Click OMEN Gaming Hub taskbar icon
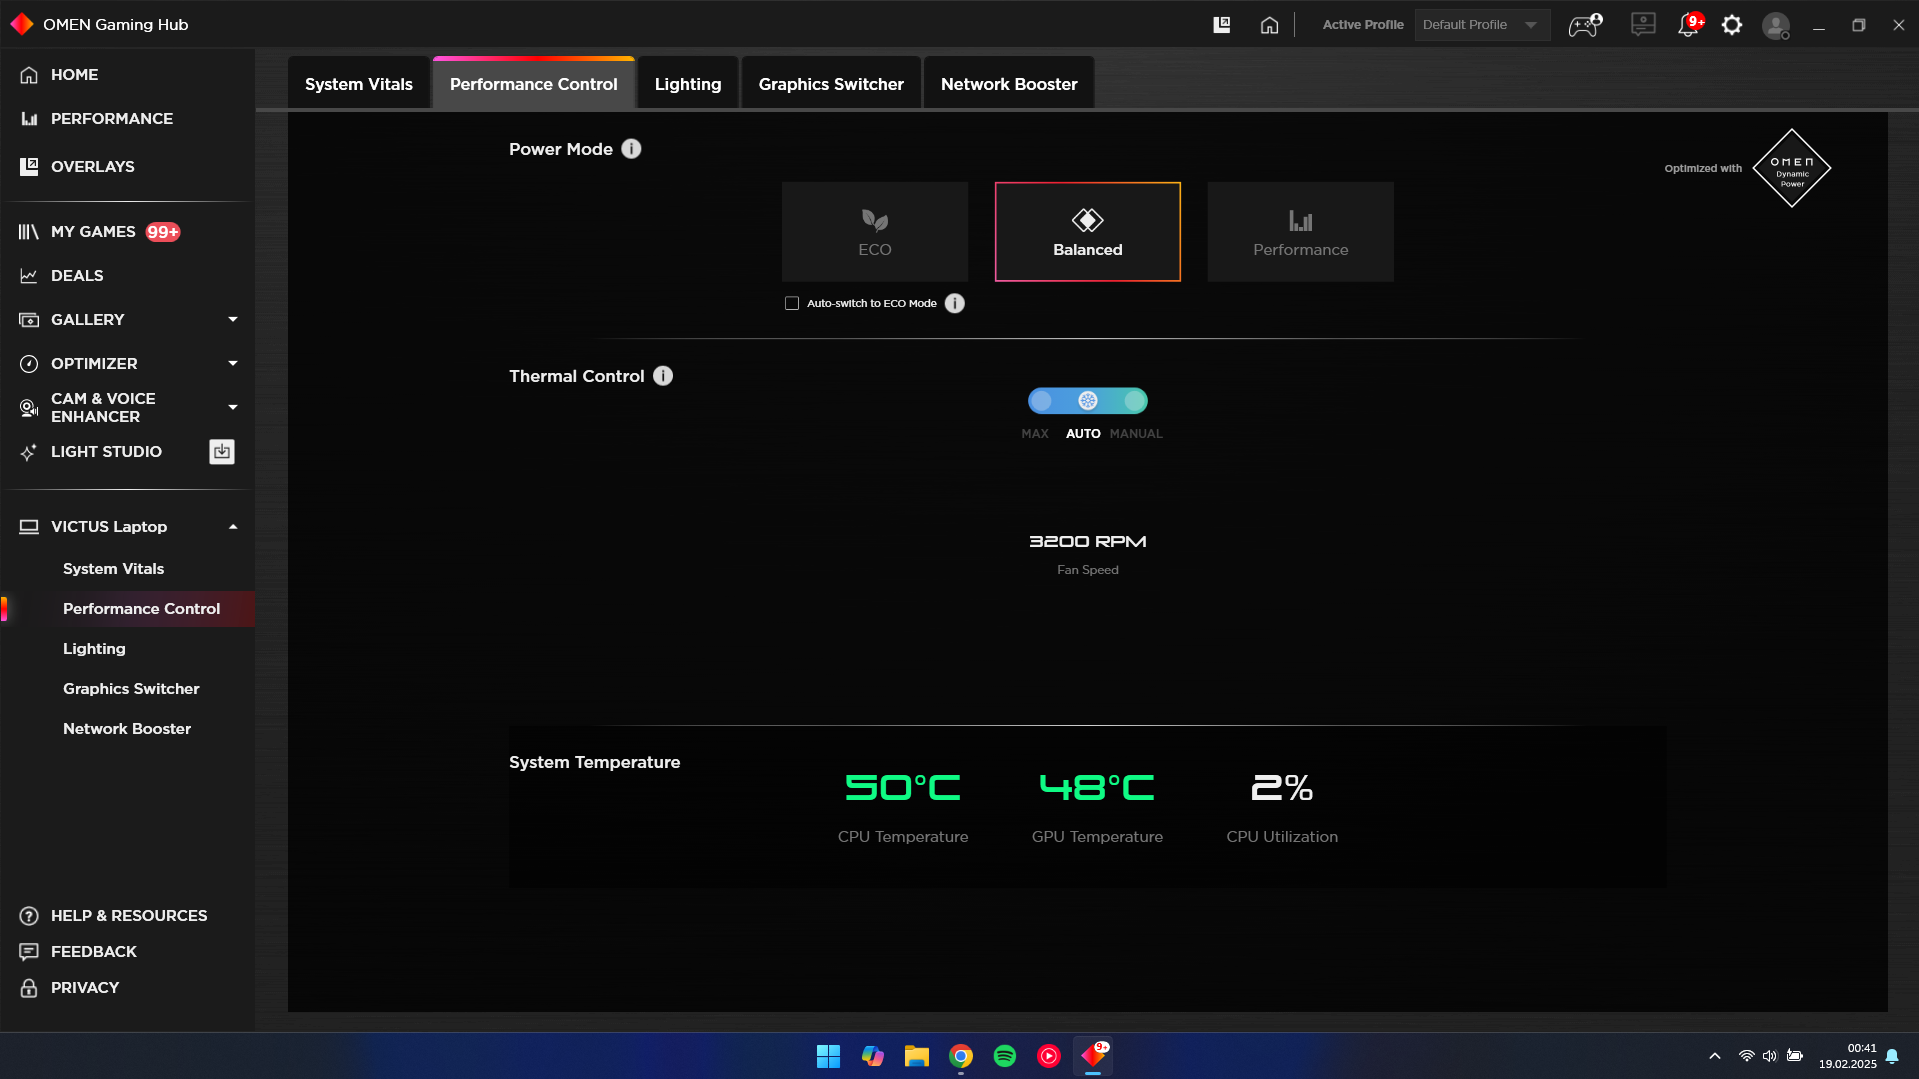1919x1079 pixels. click(x=1093, y=1056)
